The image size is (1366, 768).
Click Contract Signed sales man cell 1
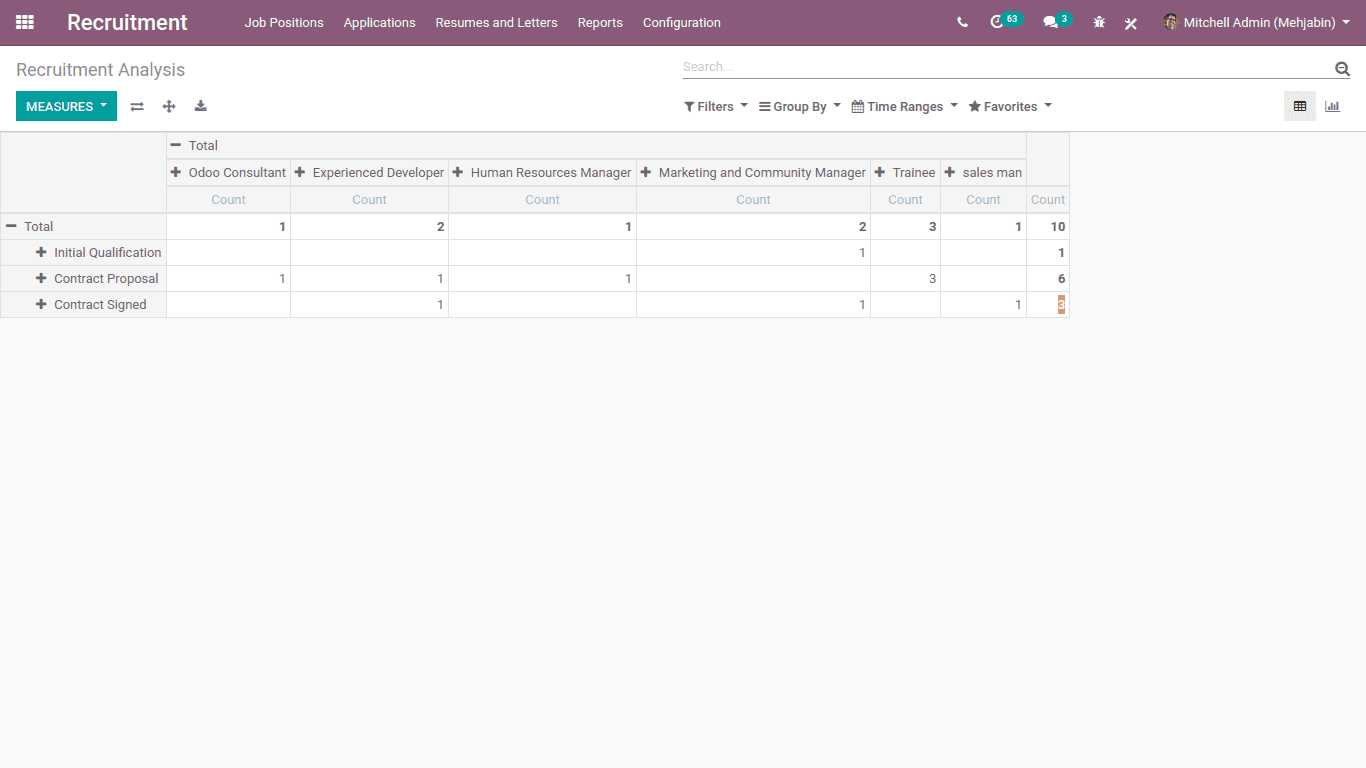coord(983,304)
